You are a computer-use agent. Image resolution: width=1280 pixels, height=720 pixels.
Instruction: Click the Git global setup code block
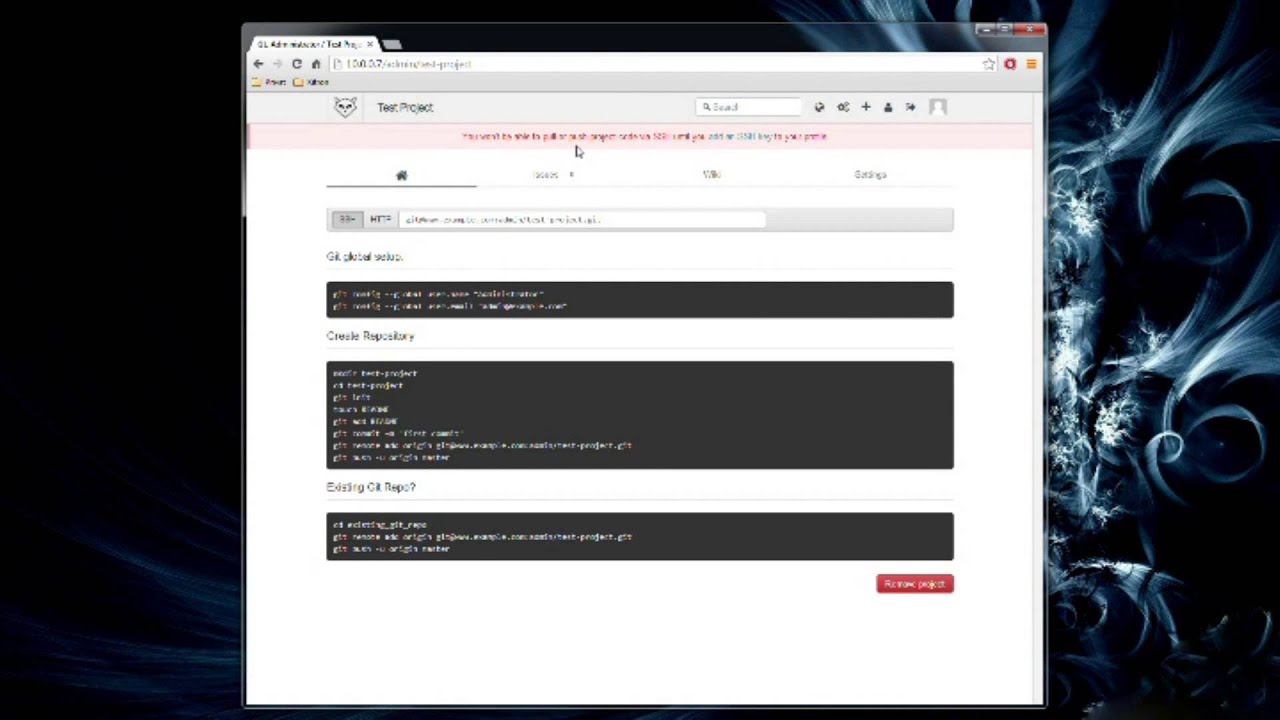(x=640, y=300)
